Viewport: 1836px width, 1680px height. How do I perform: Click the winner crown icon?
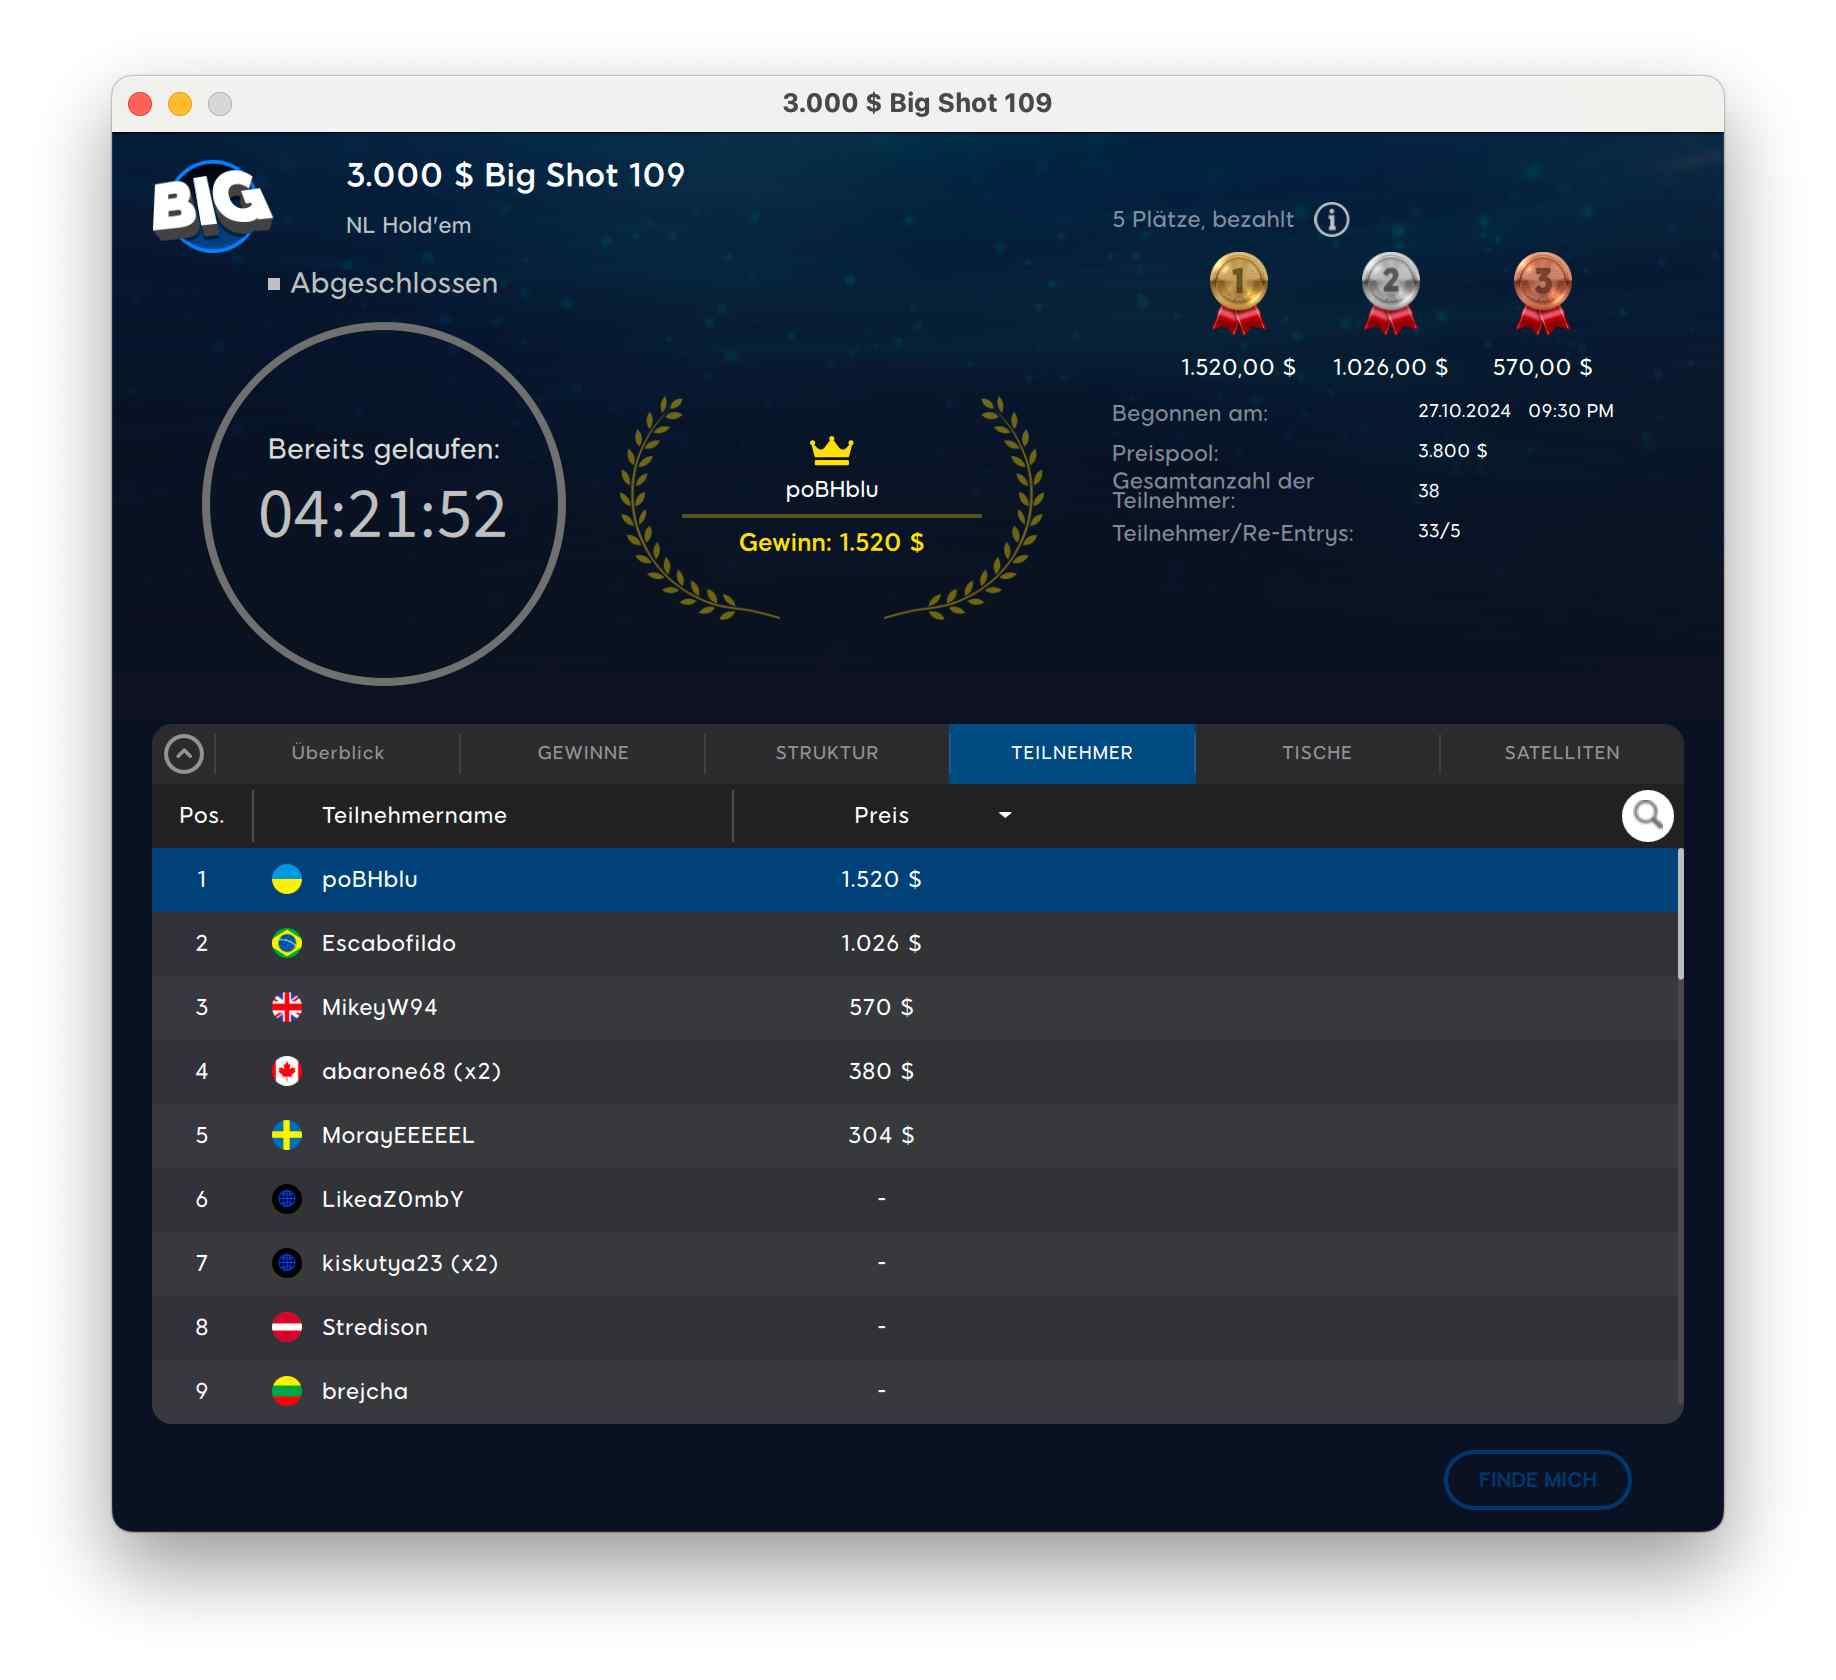tap(831, 451)
